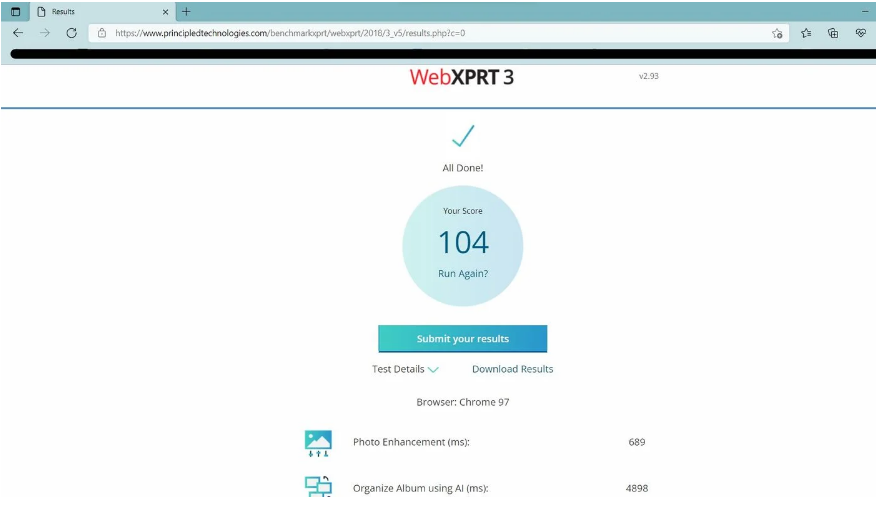The height and width of the screenshot is (513, 876).
Task: Click the heart-pulse browser icon at far right
Action: coord(860,33)
